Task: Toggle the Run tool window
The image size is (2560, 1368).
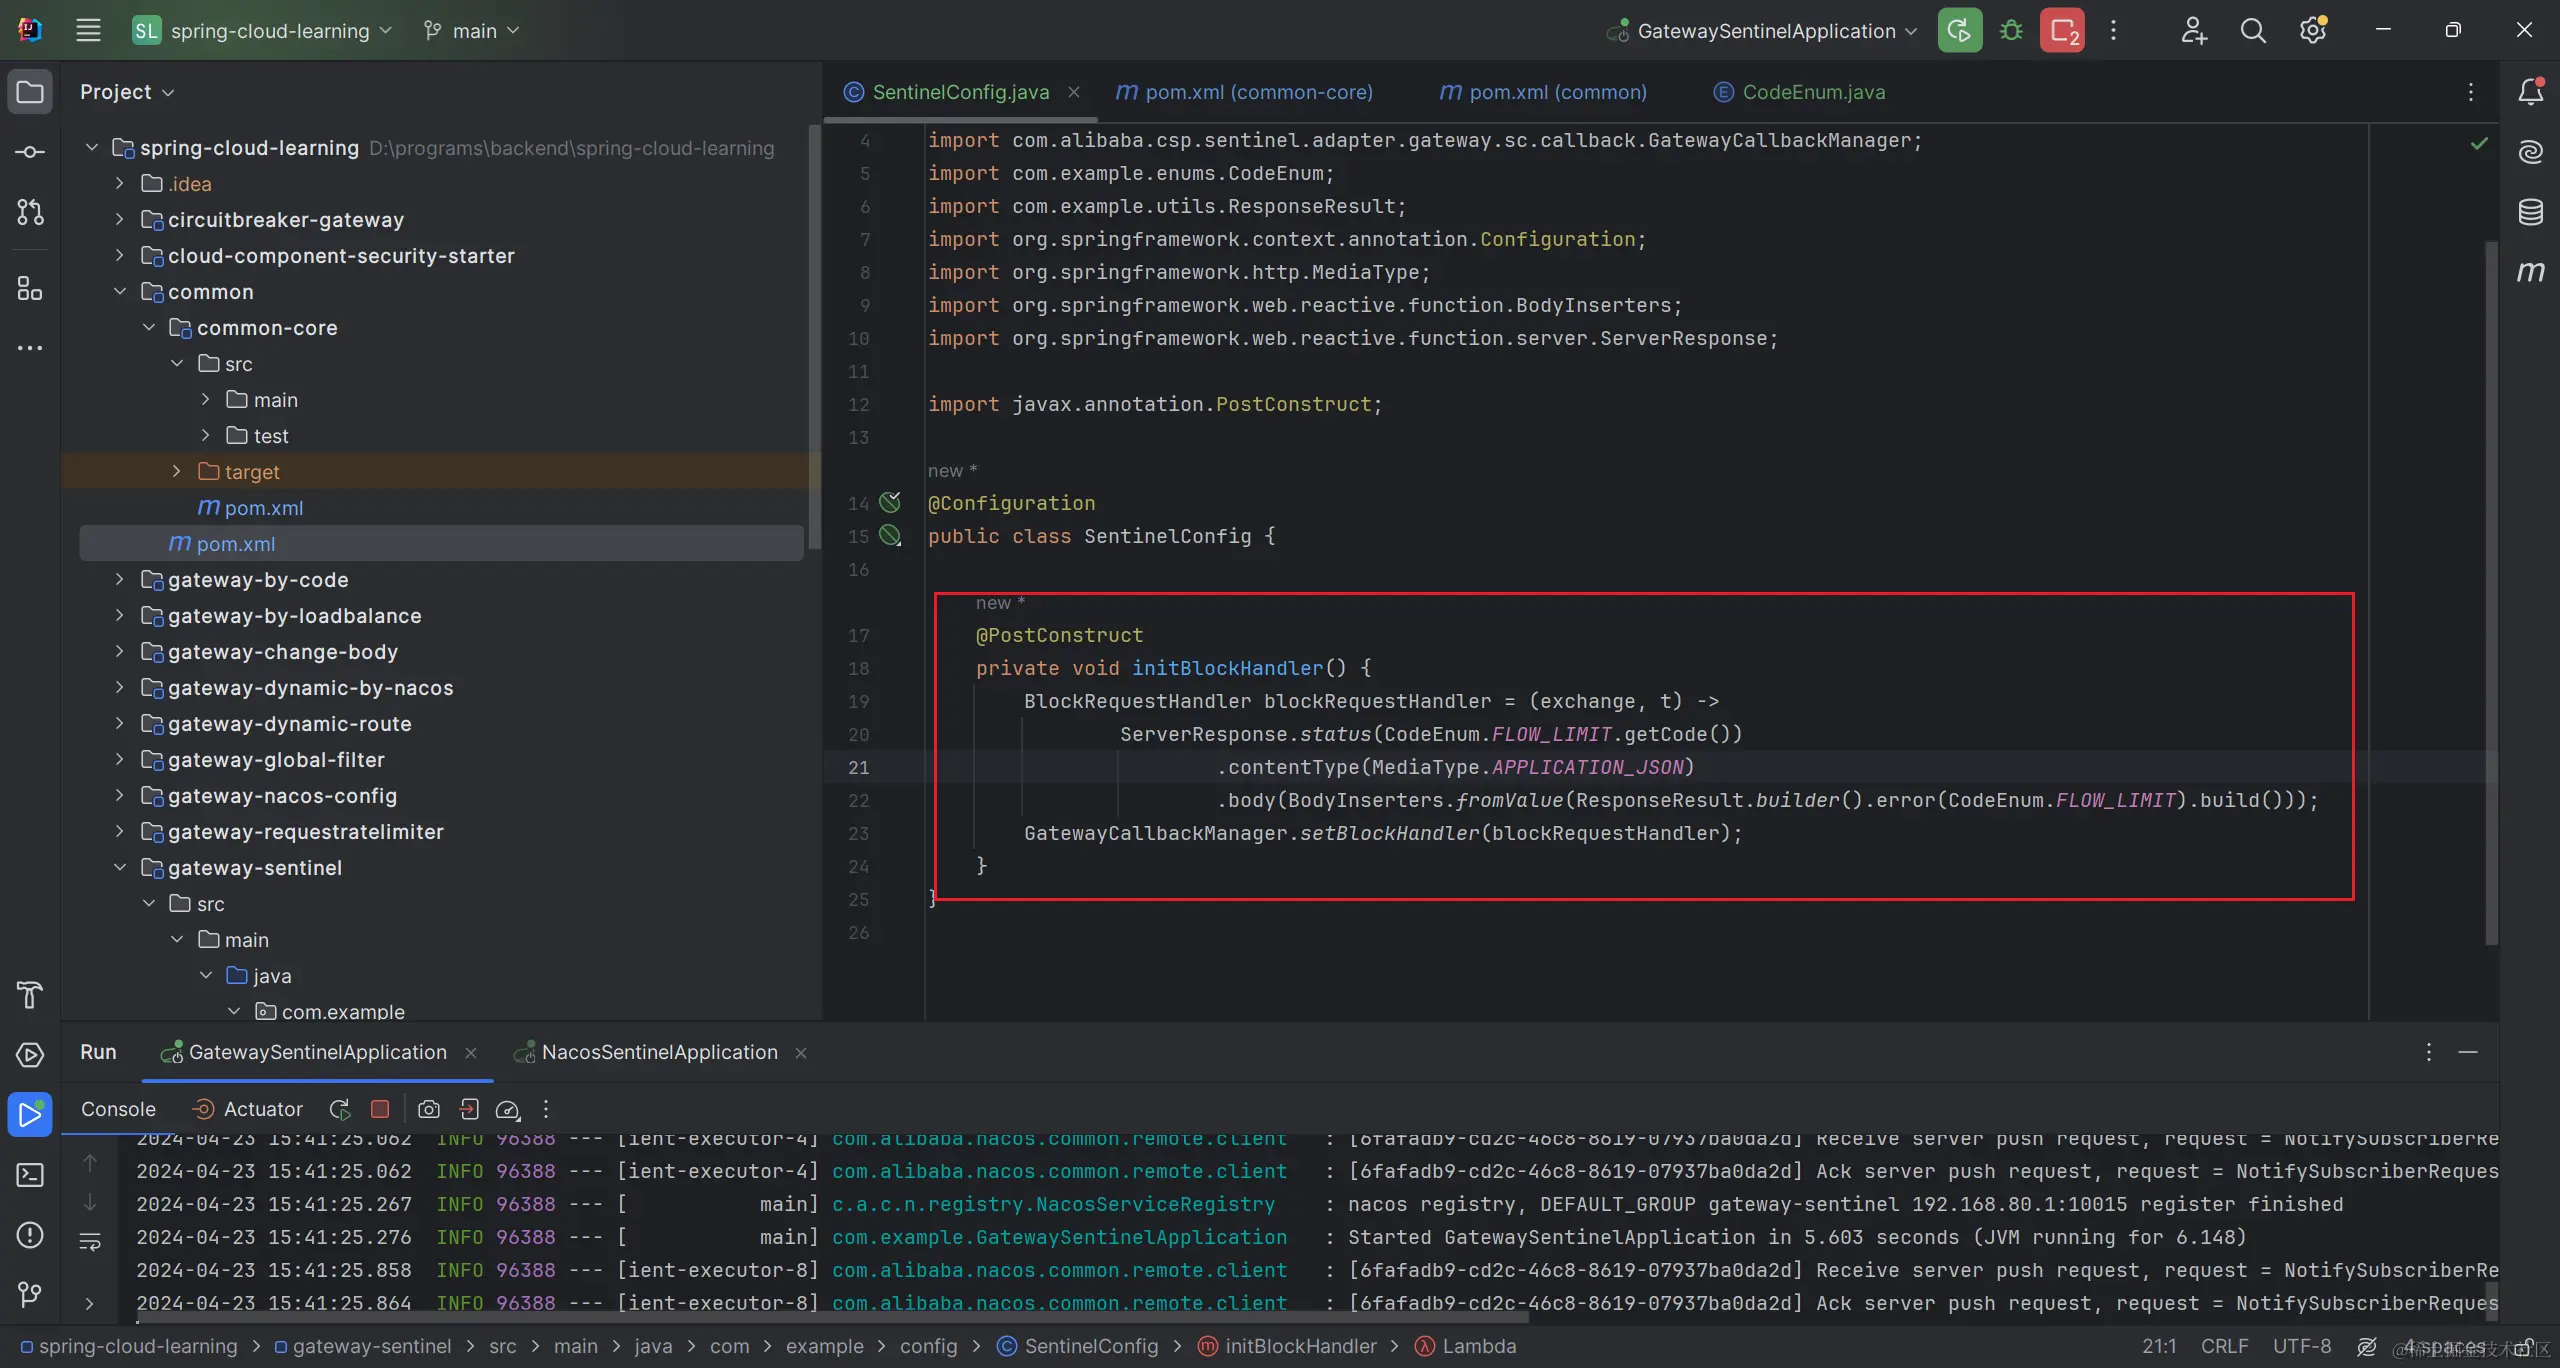Action: click(30, 1114)
